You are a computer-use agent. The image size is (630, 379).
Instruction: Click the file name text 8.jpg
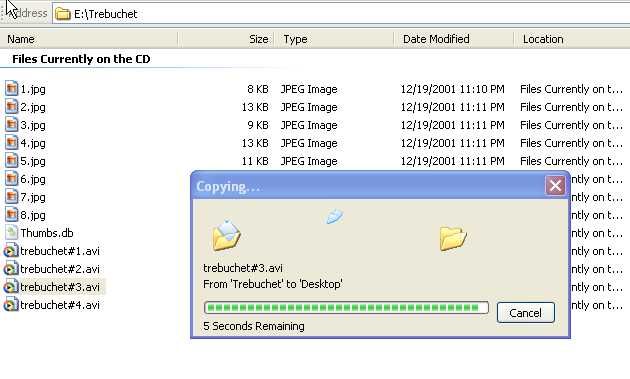(33, 215)
